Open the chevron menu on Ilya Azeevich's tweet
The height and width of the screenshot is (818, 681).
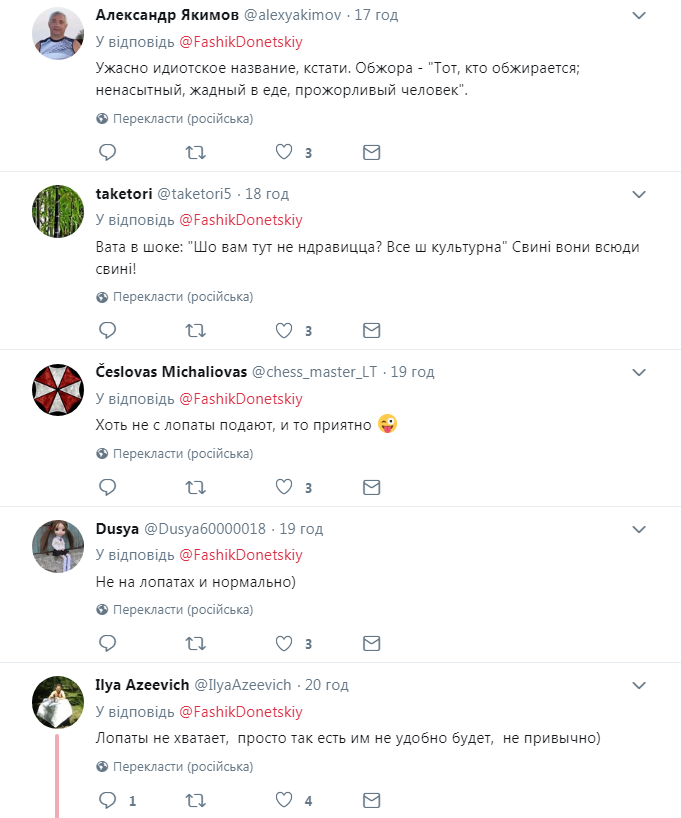point(639,684)
